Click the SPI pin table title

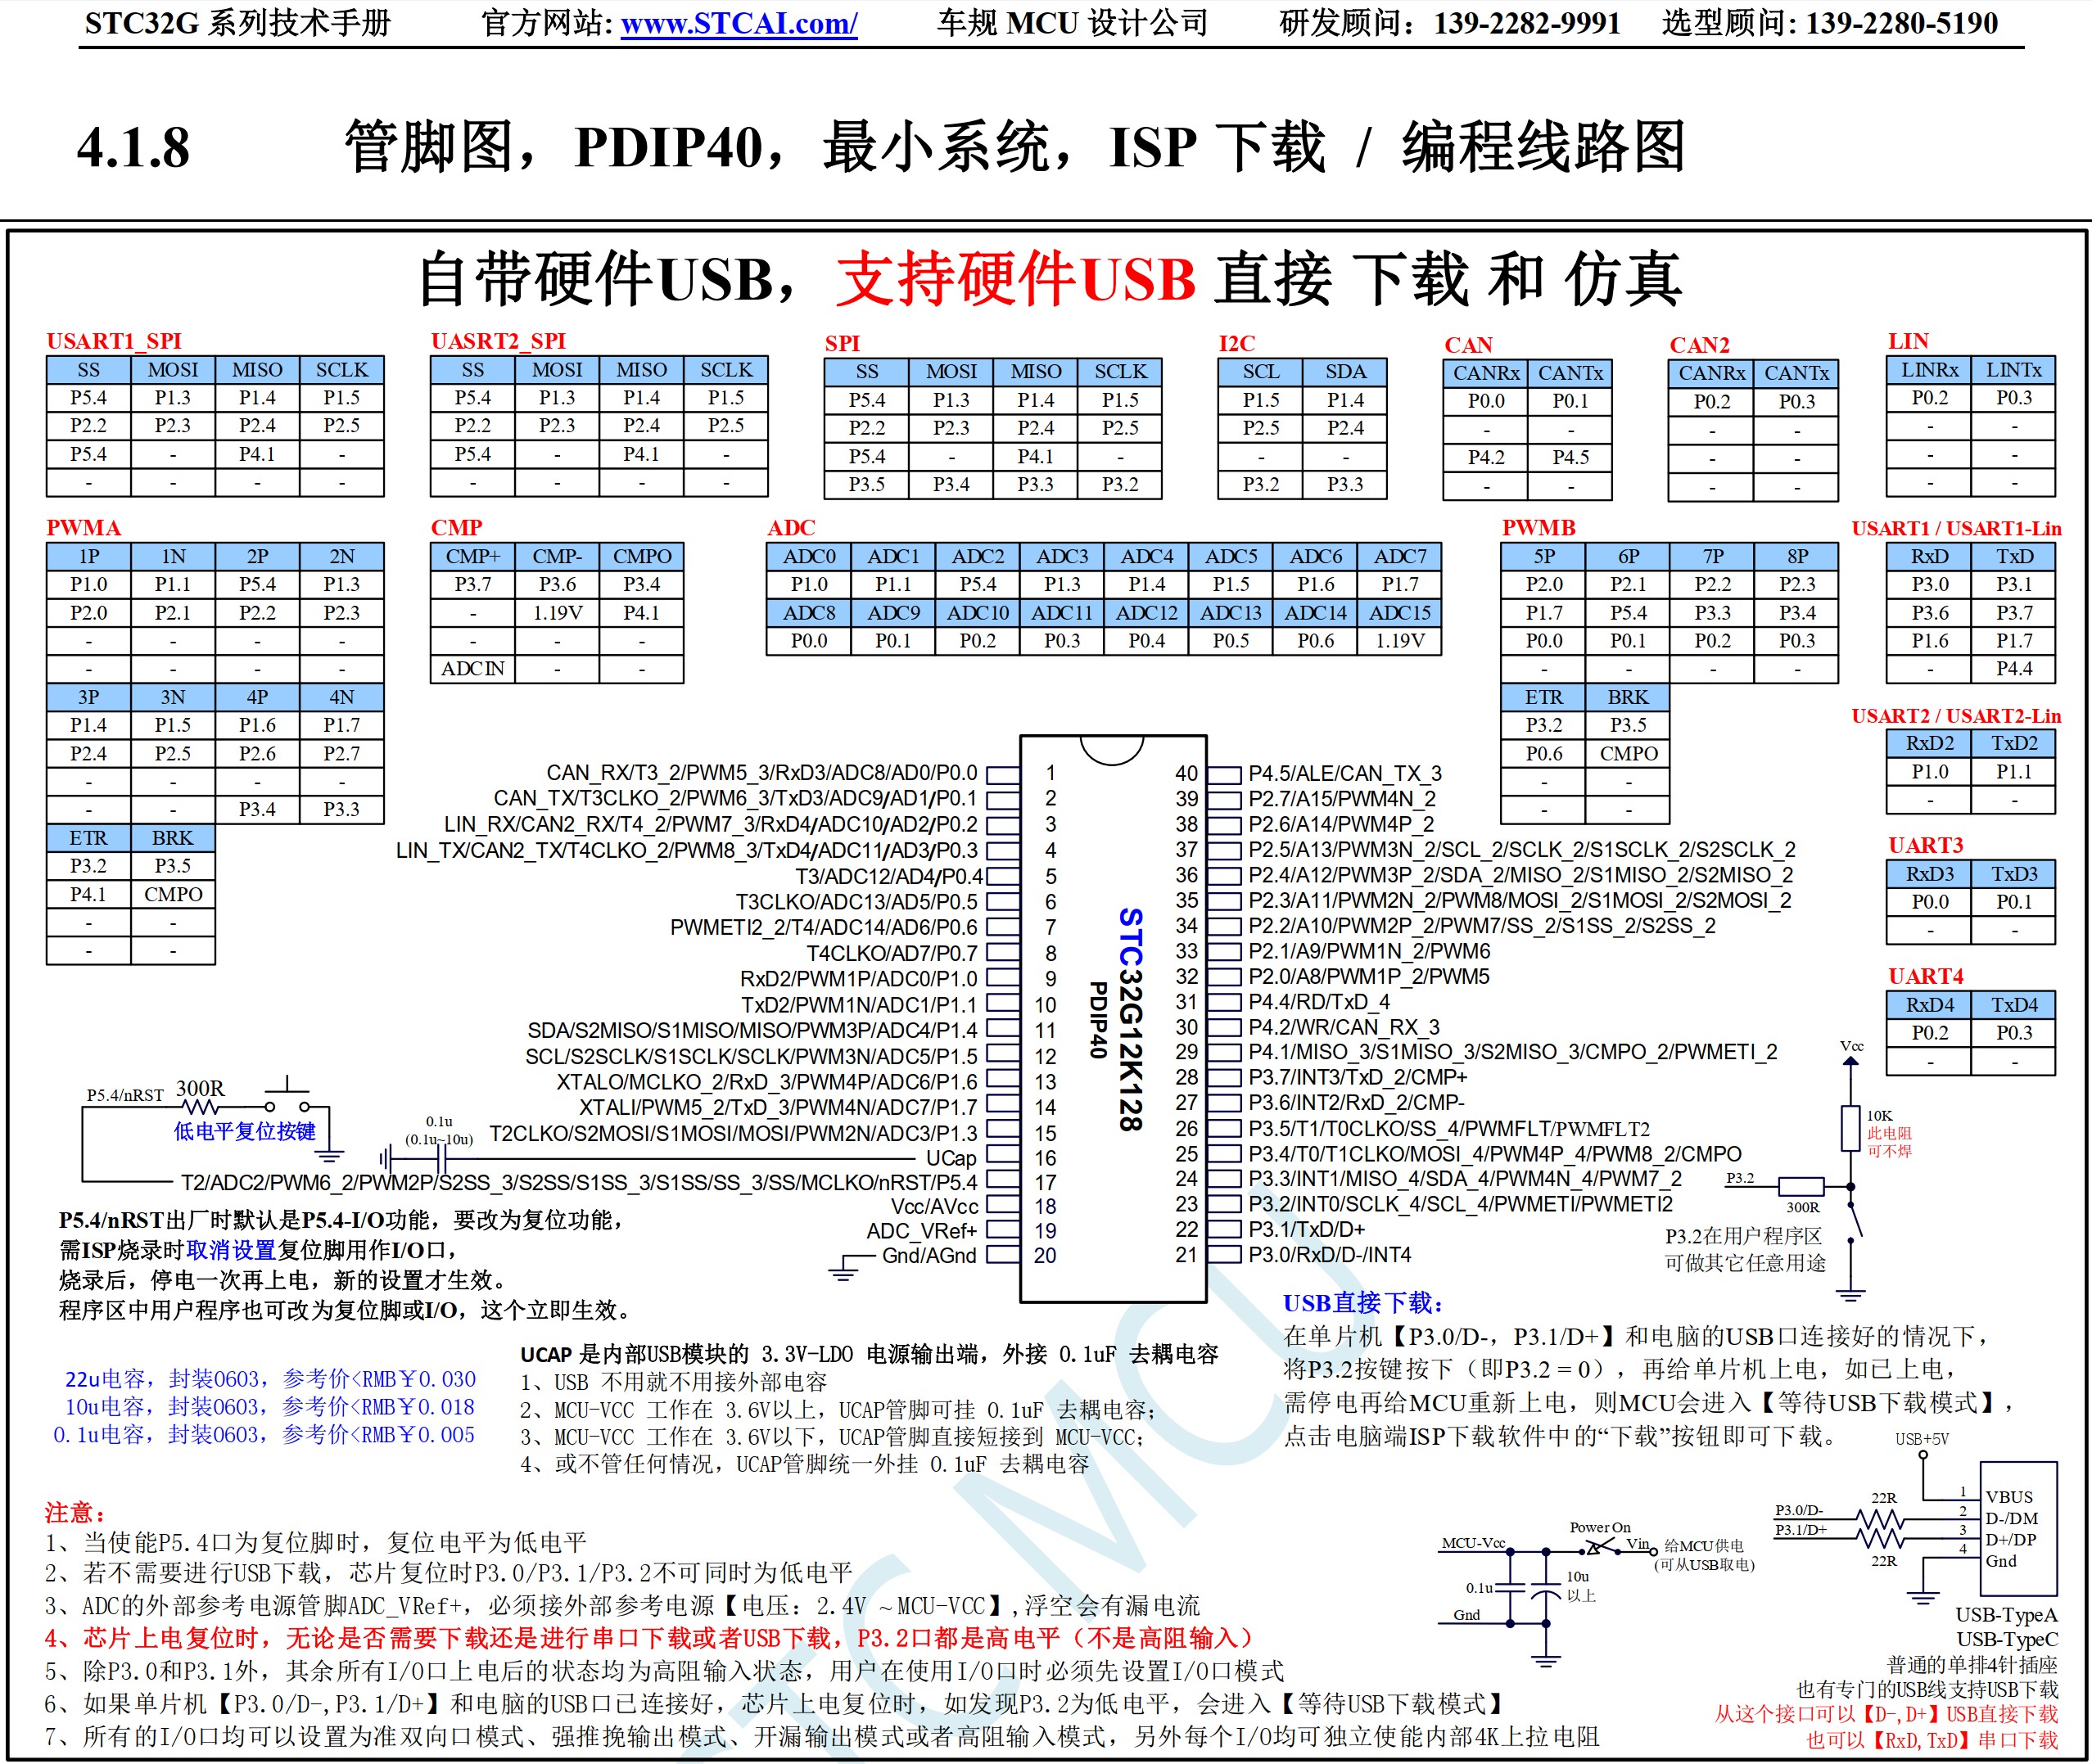(x=845, y=344)
